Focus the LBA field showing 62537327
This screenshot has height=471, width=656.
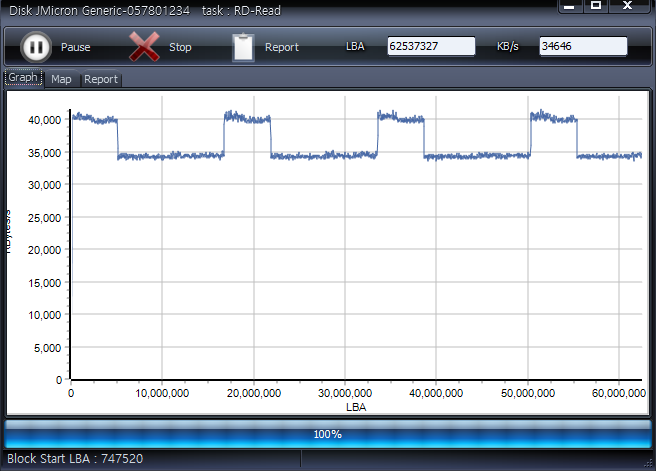pyautogui.click(x=431, y=46)
